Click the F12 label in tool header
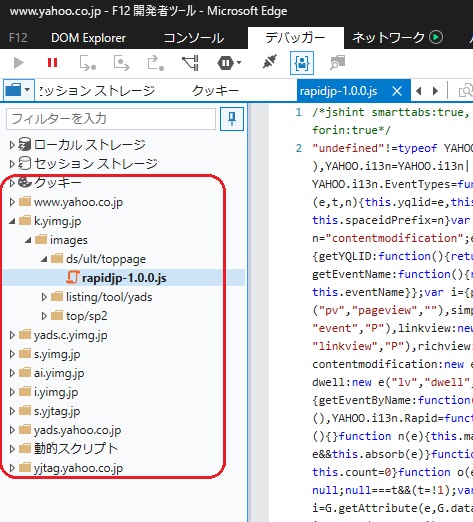473x522 pixels. coord(18,38)
